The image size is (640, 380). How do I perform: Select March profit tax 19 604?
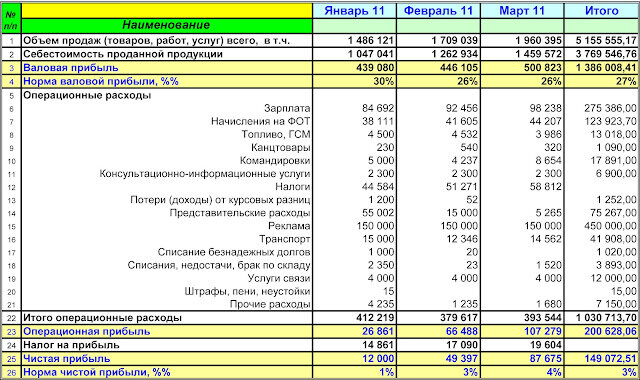(546, 345)
